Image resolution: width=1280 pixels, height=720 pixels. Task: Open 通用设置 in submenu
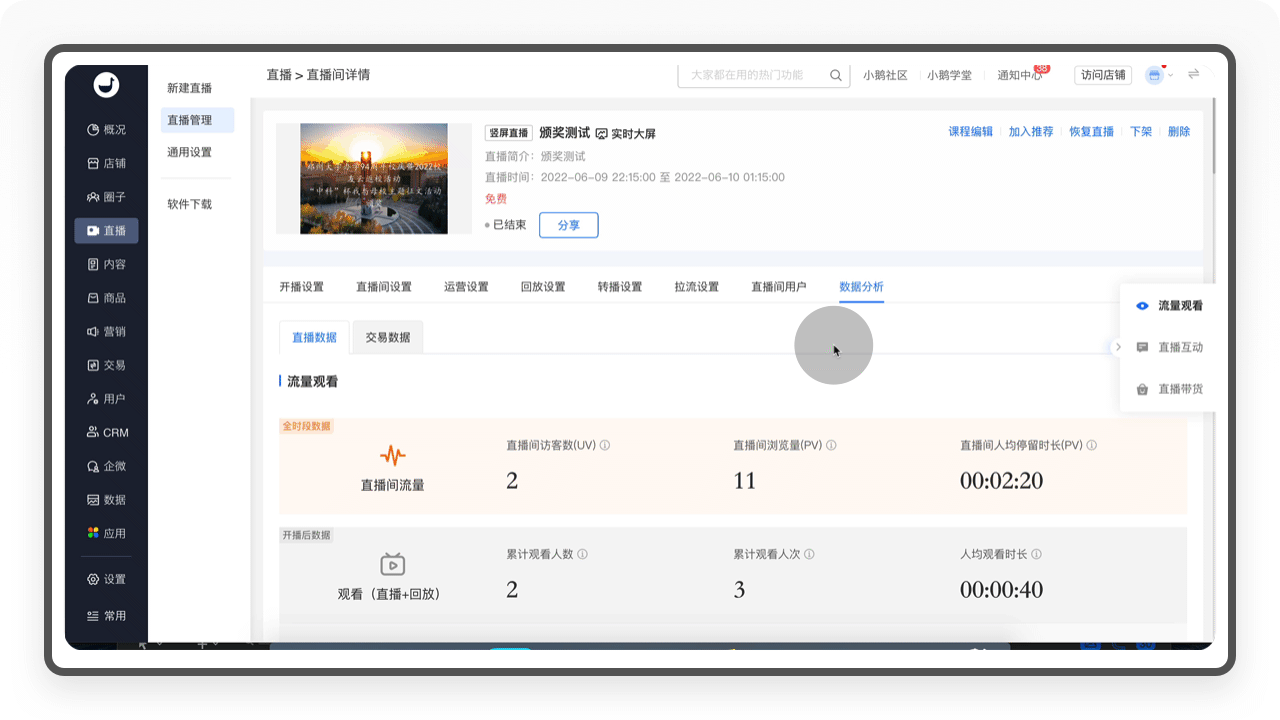pos(190,152)
